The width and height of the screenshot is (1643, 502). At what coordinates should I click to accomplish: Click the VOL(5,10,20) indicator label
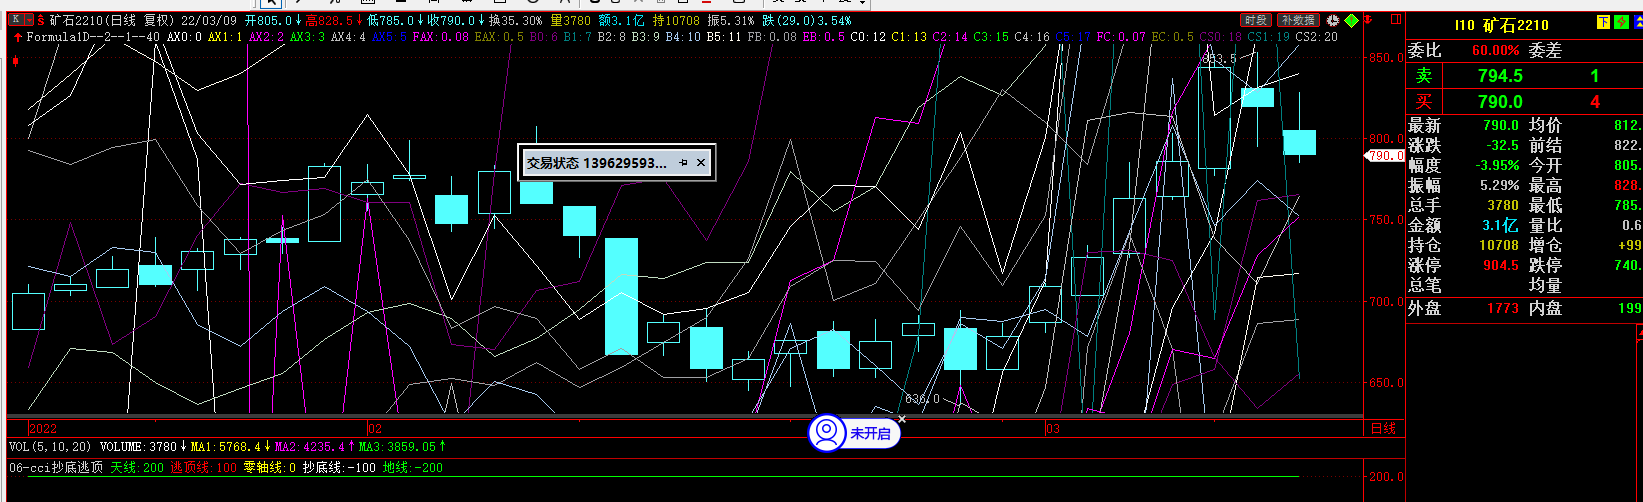pos(50,447)
